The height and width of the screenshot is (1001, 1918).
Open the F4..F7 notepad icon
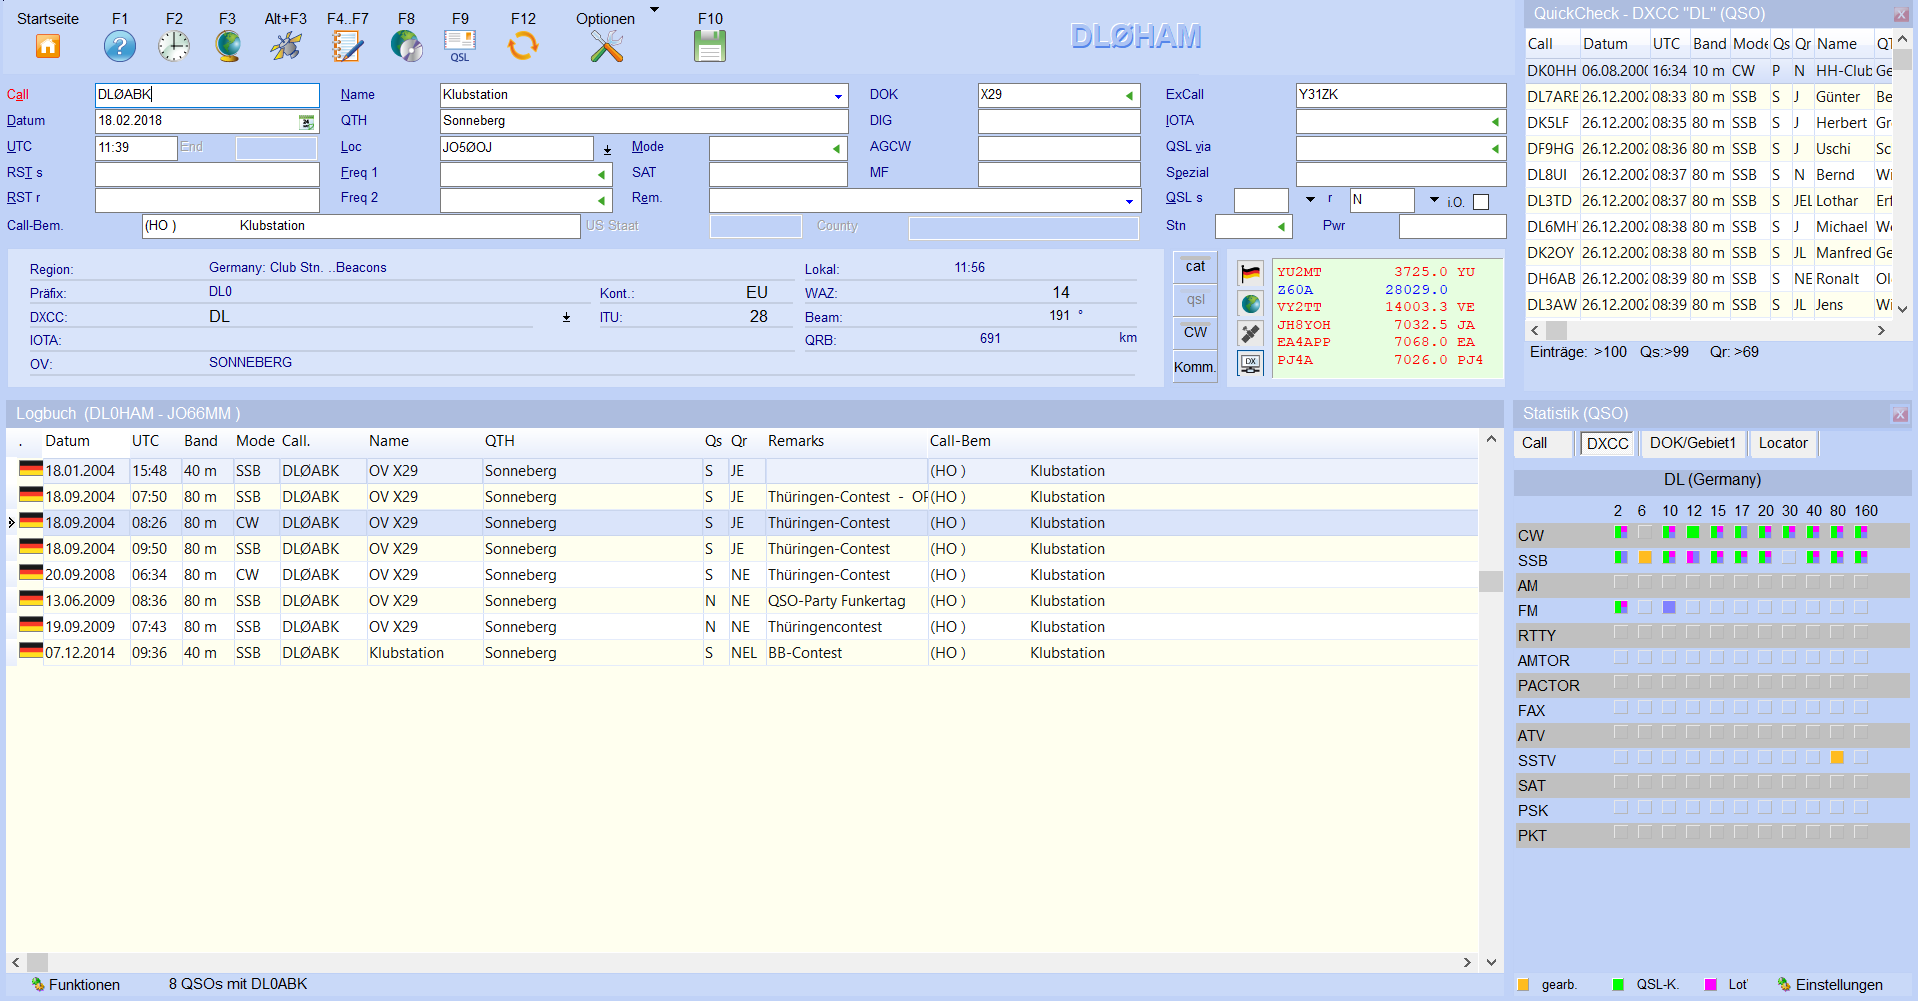click(348, 46)
